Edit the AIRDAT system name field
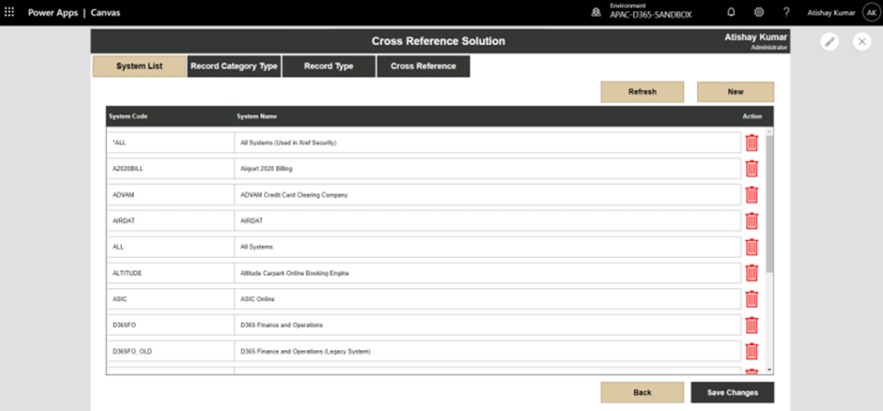883x411 pixels. [488, 221]
